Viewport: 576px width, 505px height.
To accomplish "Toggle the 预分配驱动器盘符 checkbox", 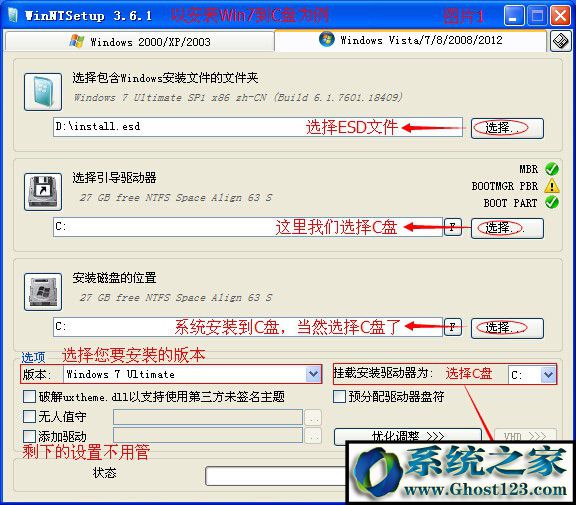I will (x=339, y=397).
